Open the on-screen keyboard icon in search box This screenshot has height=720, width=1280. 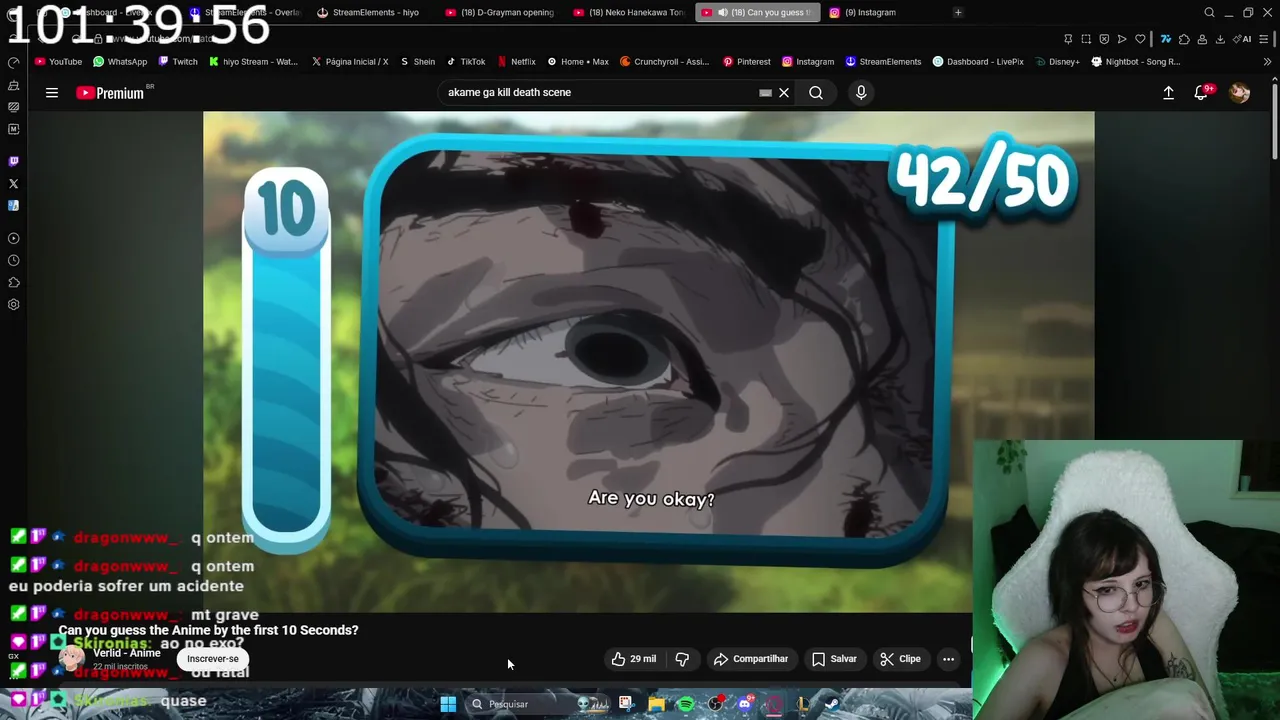pos(765,93)
